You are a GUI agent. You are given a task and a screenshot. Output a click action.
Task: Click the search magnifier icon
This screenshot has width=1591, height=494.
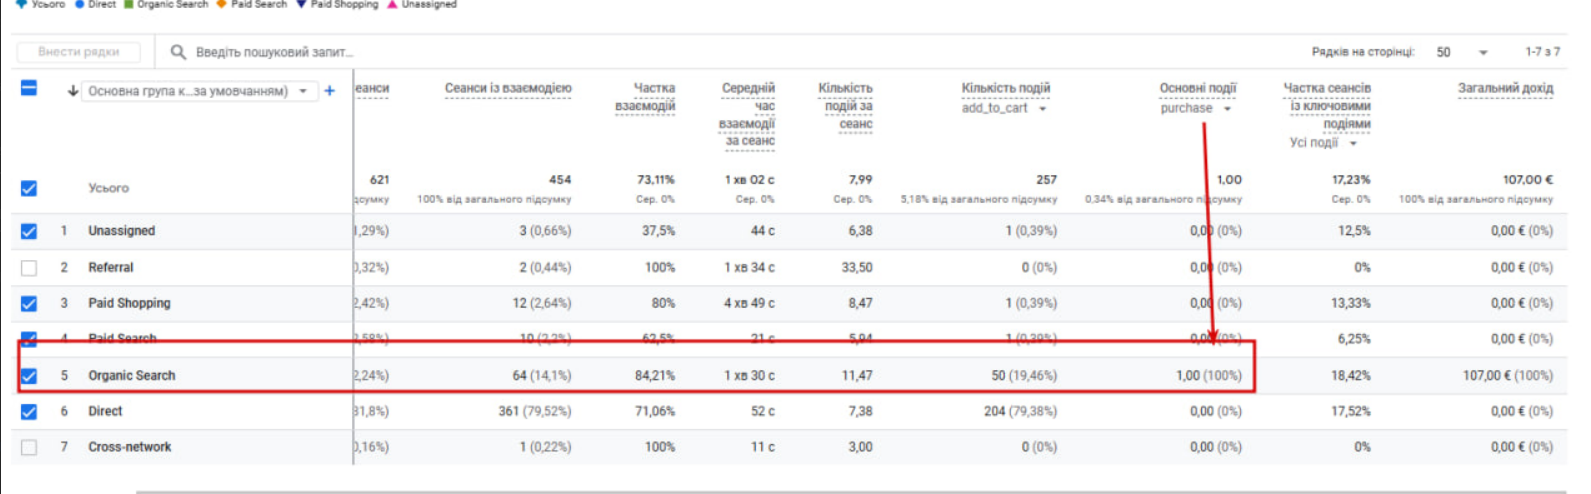pyautogui.click(x=178, y=52)
